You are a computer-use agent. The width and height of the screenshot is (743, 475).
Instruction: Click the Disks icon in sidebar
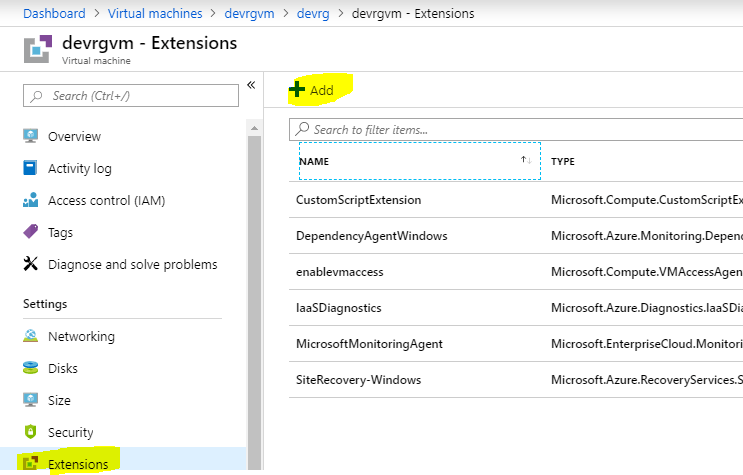click(x=30, y=368)
